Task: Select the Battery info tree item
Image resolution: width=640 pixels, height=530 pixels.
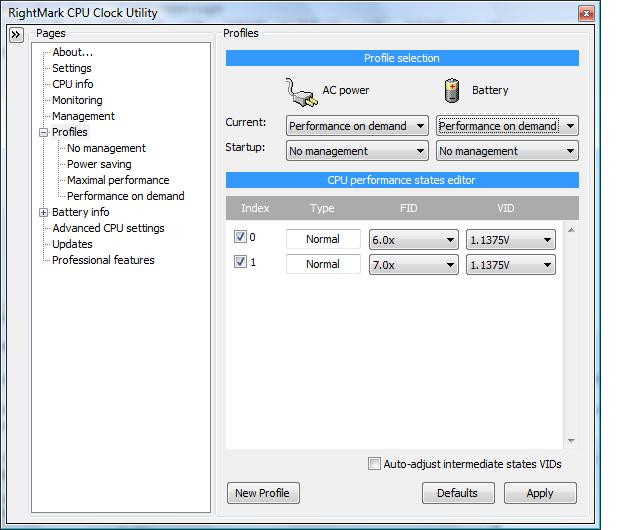Action: click(80, 212)
